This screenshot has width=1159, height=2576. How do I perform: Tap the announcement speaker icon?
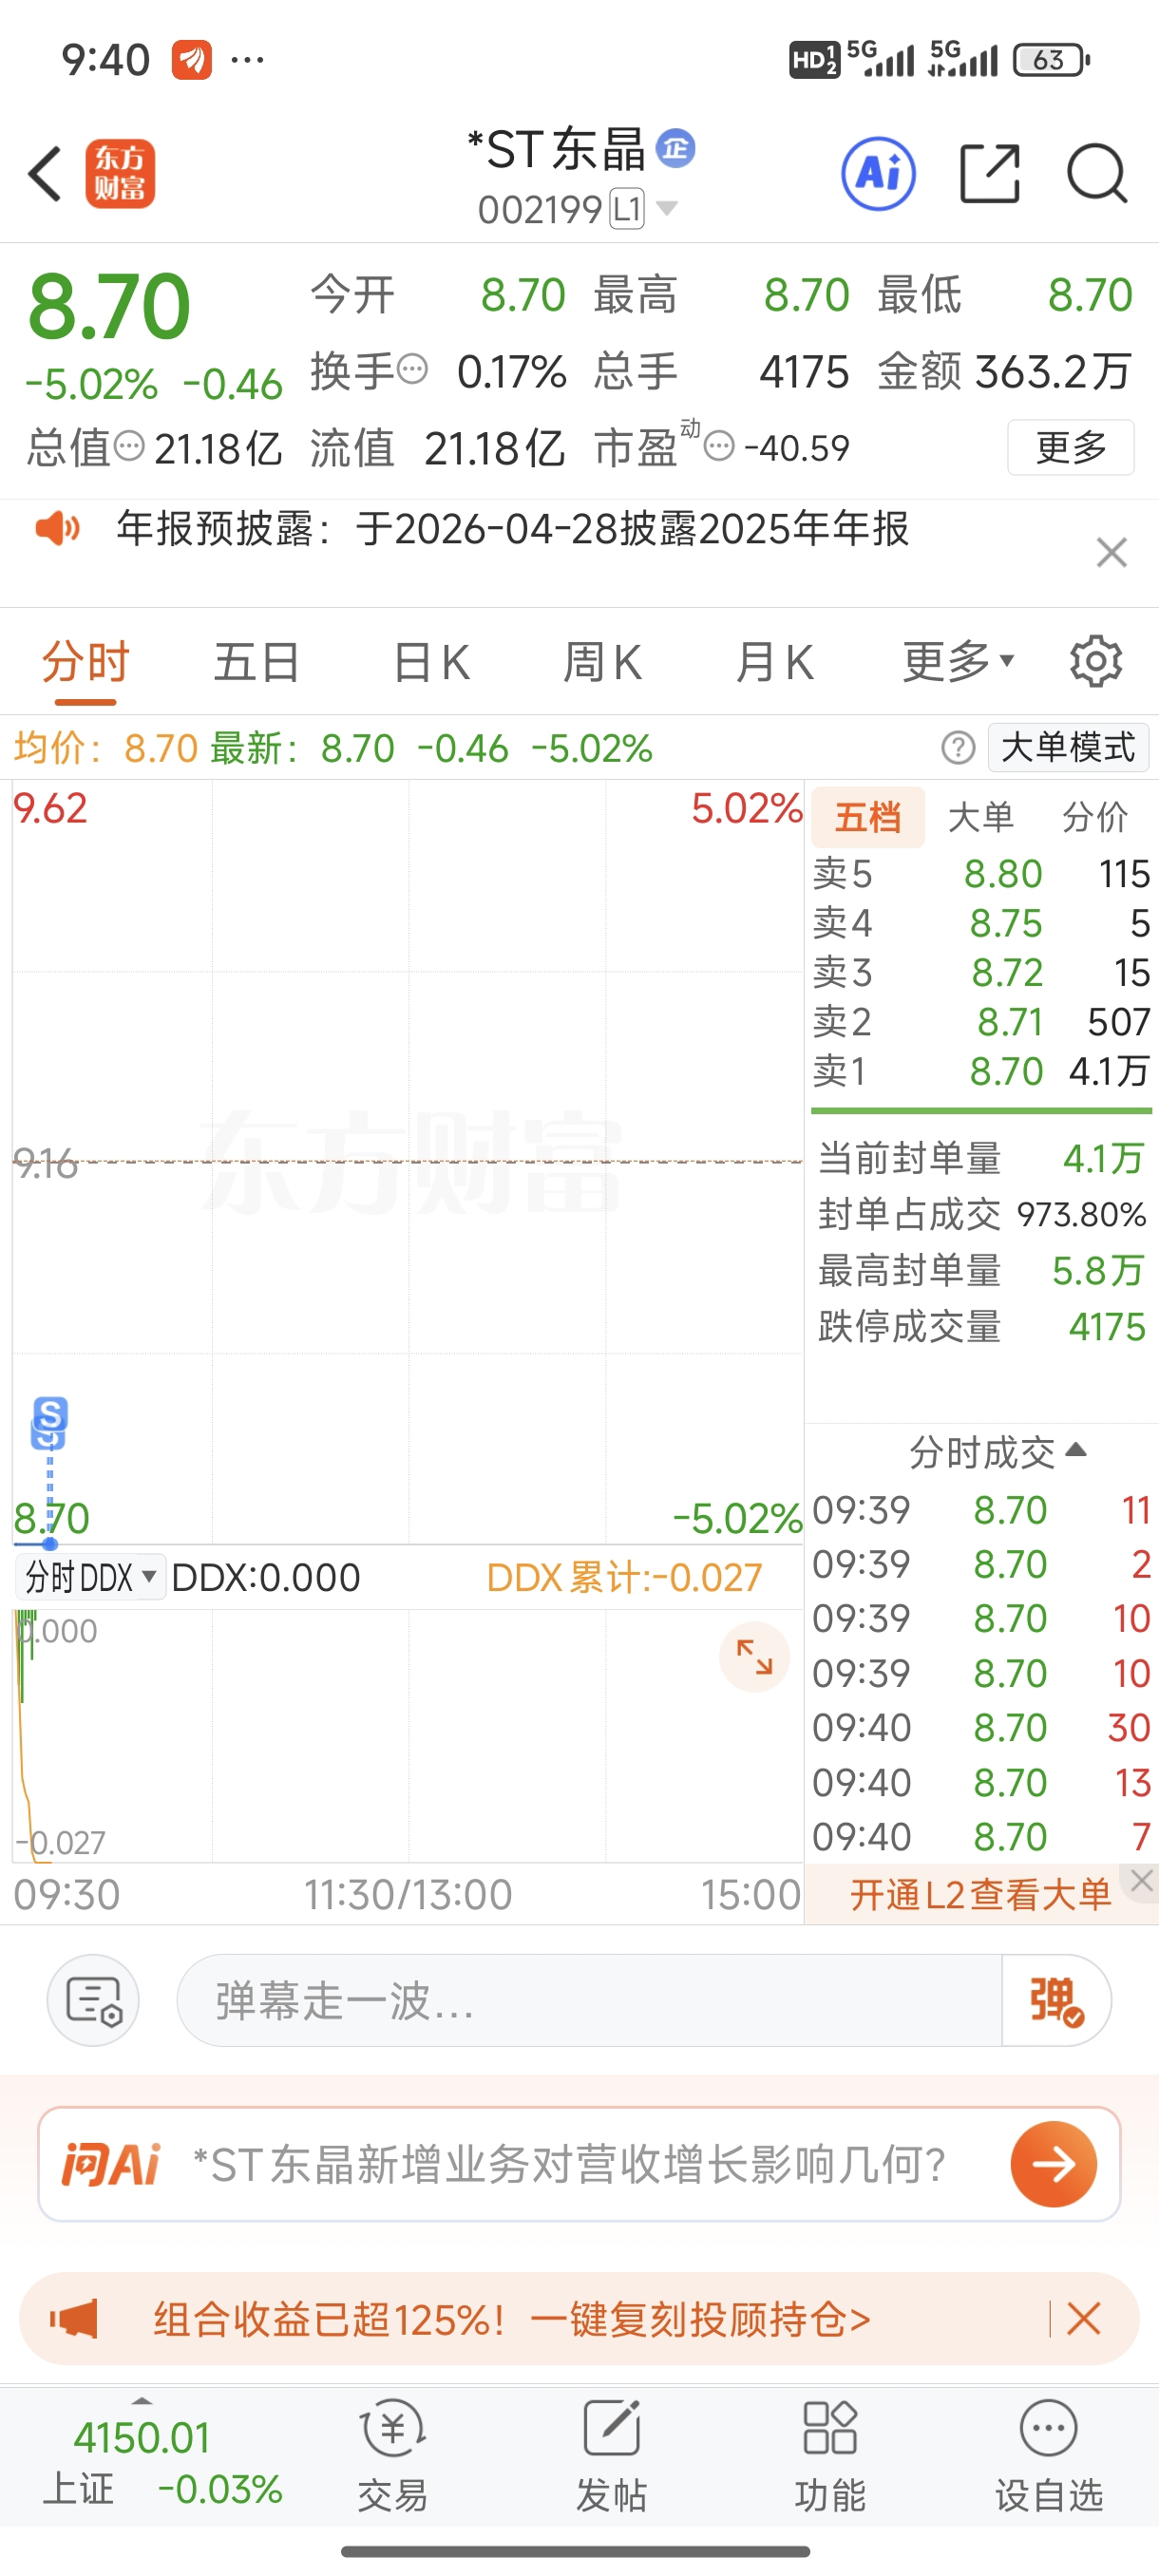point(58,528)
